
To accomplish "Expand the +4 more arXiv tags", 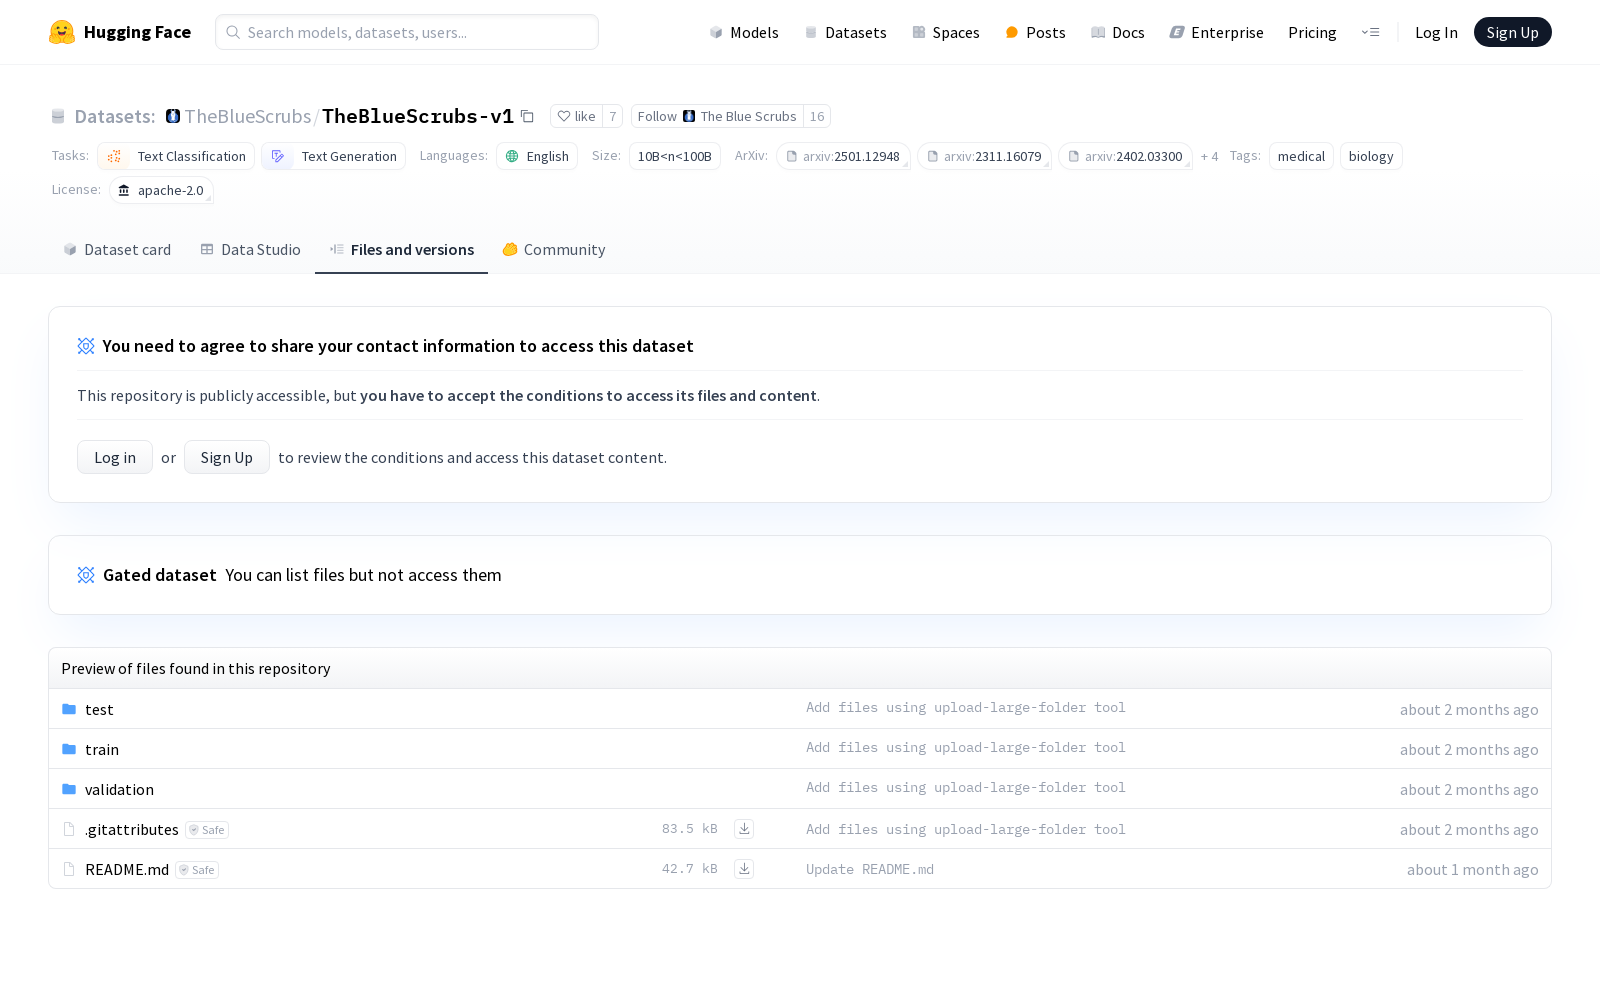I will (x=1209, y=156).
